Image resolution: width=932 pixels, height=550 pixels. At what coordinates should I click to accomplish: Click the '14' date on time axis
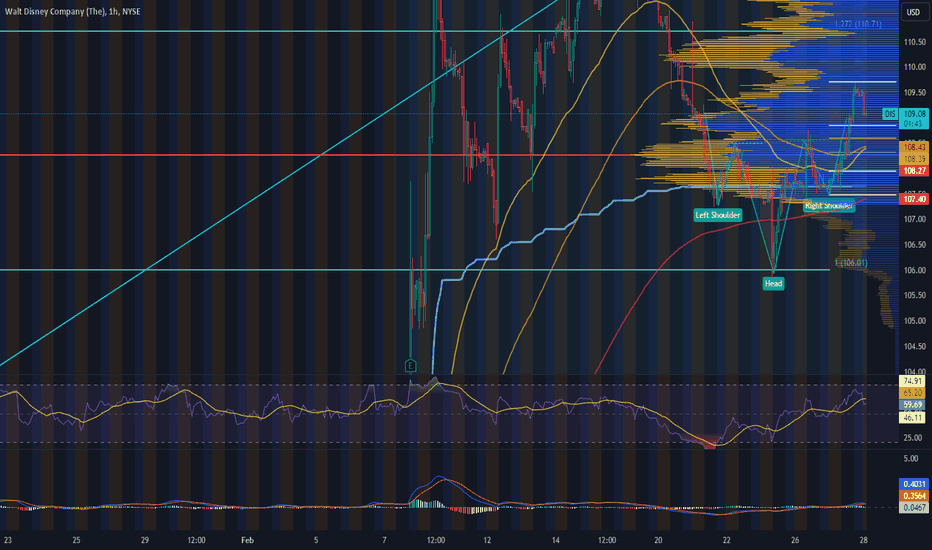pyautogui.click(x=555, y=540)
